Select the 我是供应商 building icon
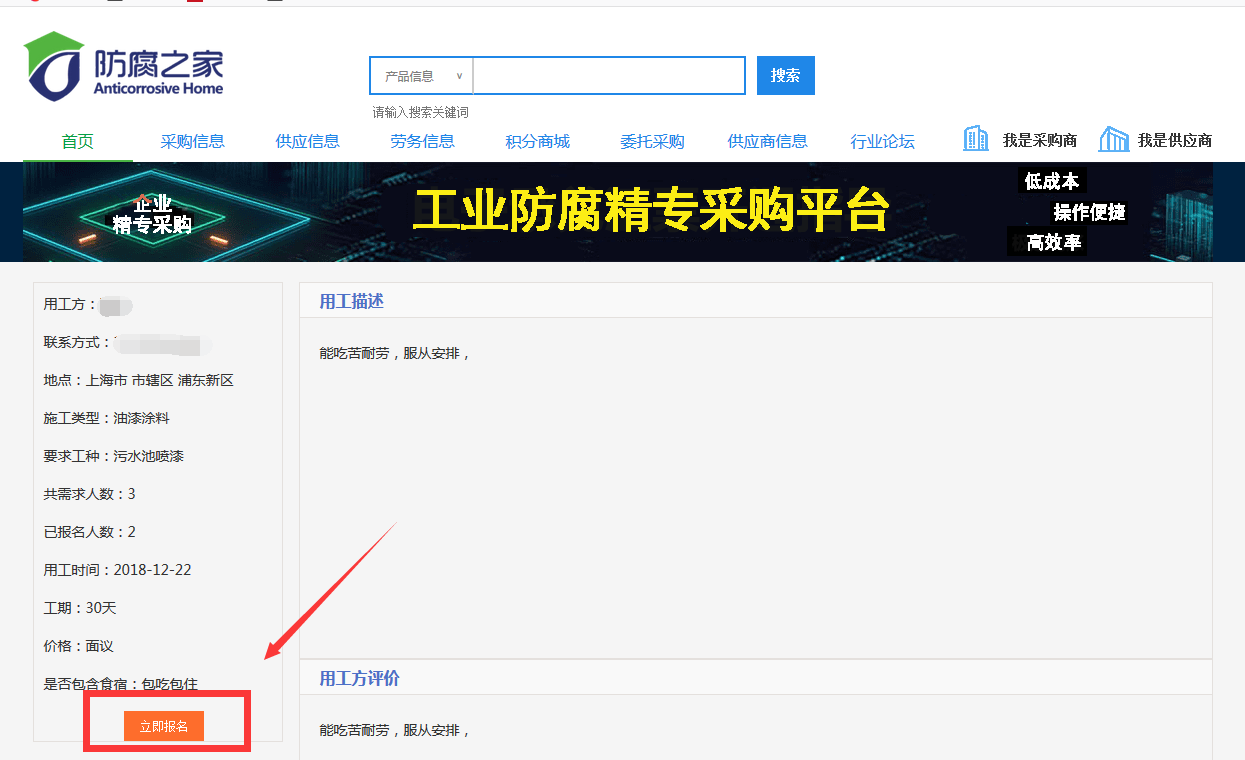Image resolution: width=1245 pixels, height=760 pixels. pyautogui.click(x=1113, y=137)
